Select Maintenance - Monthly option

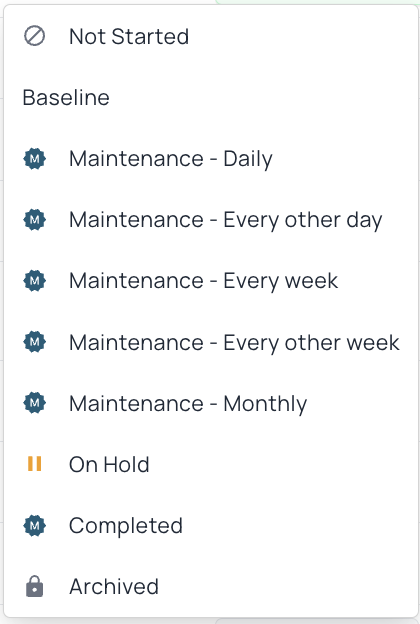211,403
